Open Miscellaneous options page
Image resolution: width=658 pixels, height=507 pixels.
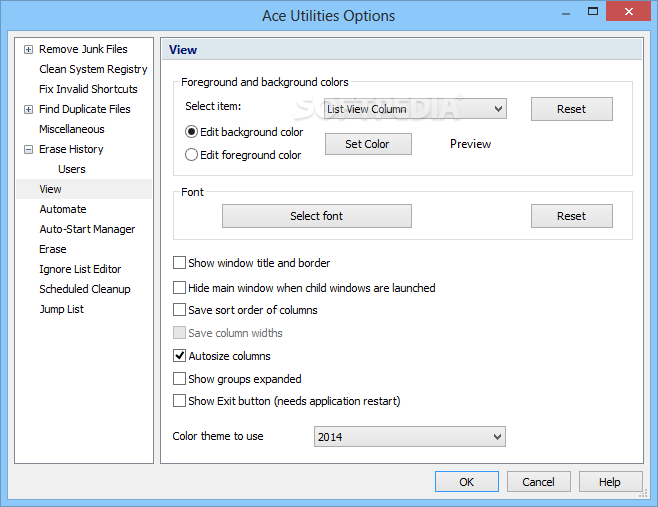pos(72,129)
